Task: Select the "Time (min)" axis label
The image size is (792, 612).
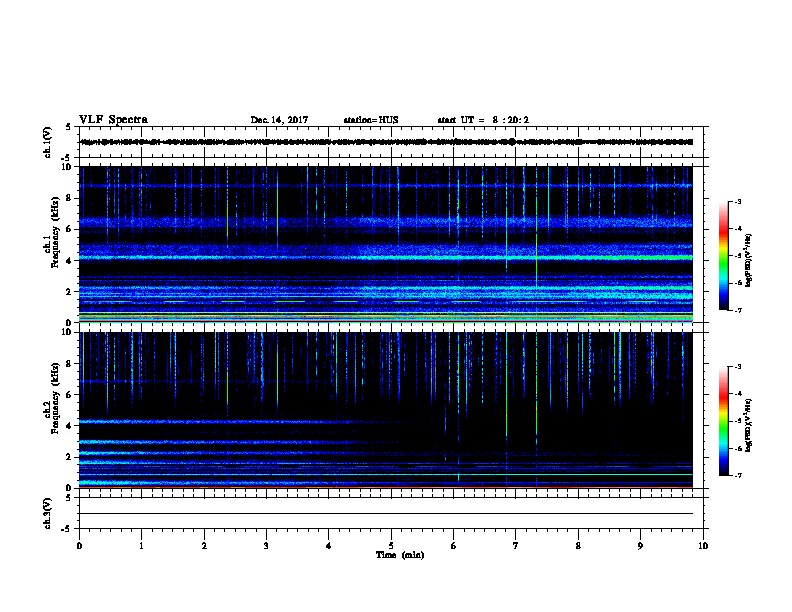Action: point(400,555)
